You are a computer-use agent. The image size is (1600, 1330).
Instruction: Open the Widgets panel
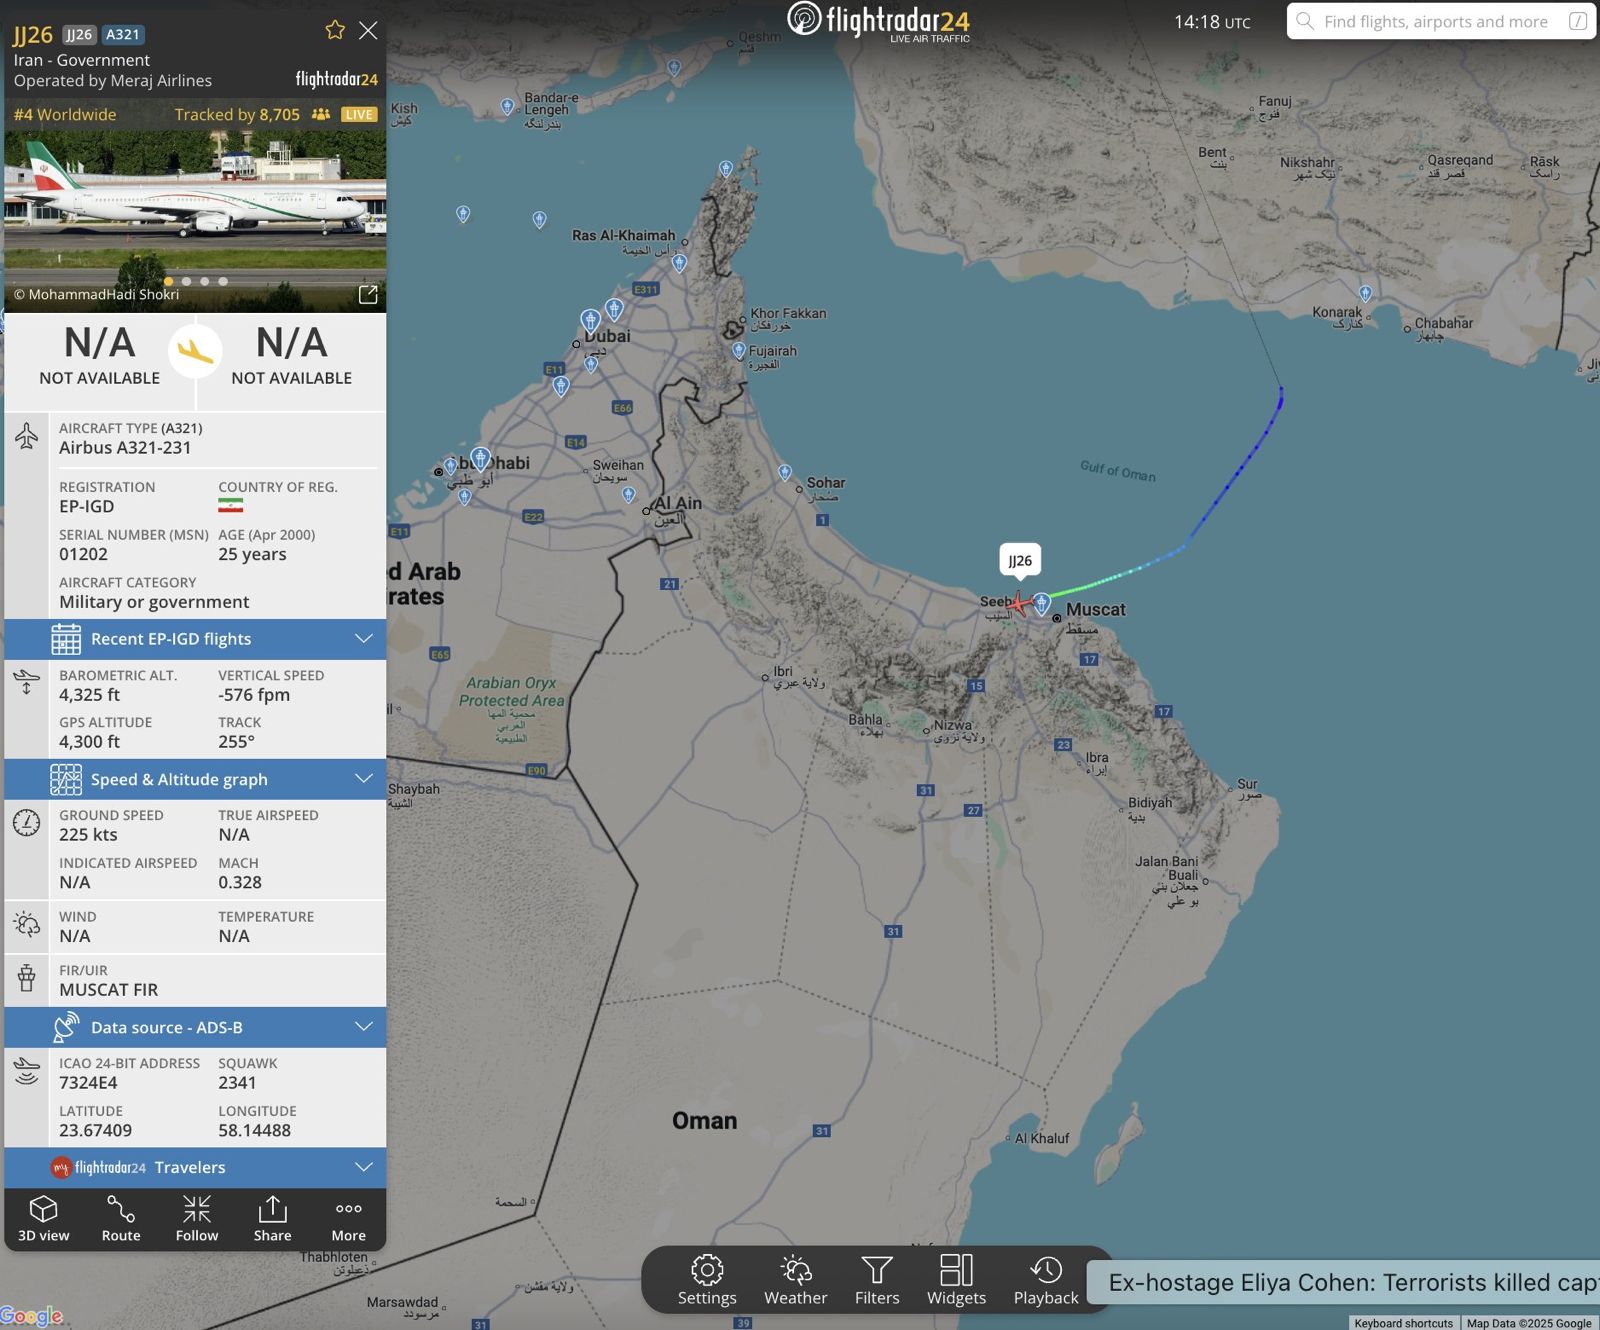coord(956,1280)
